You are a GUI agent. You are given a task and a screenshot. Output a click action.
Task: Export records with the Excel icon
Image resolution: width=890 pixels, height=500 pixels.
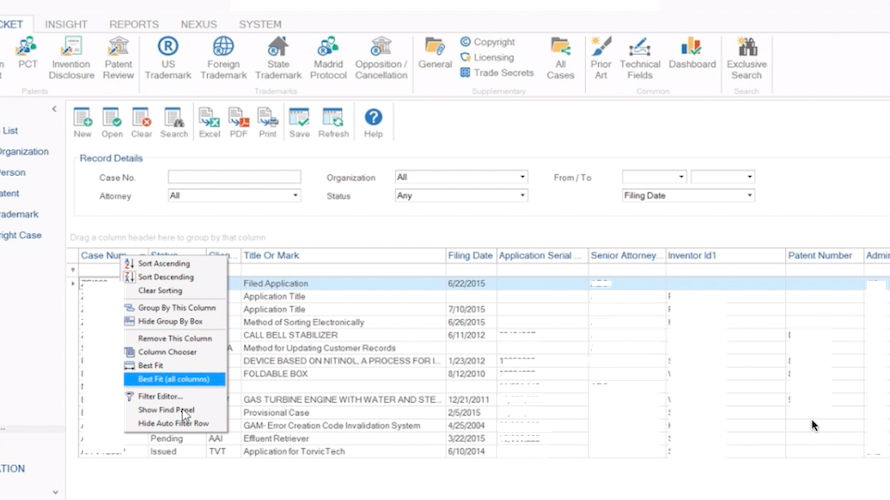pos(209,120)
